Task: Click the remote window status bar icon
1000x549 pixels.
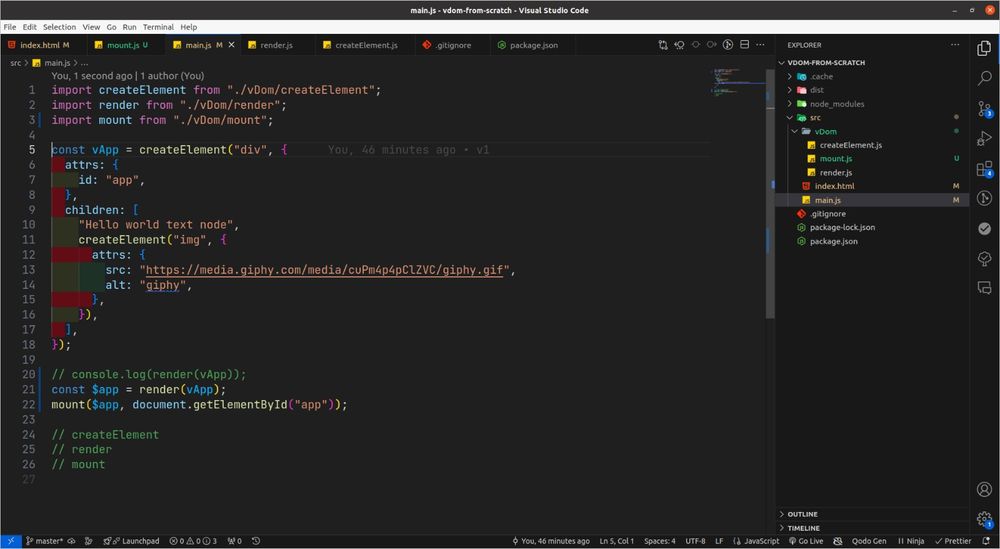Action: (x=11, y=541)
